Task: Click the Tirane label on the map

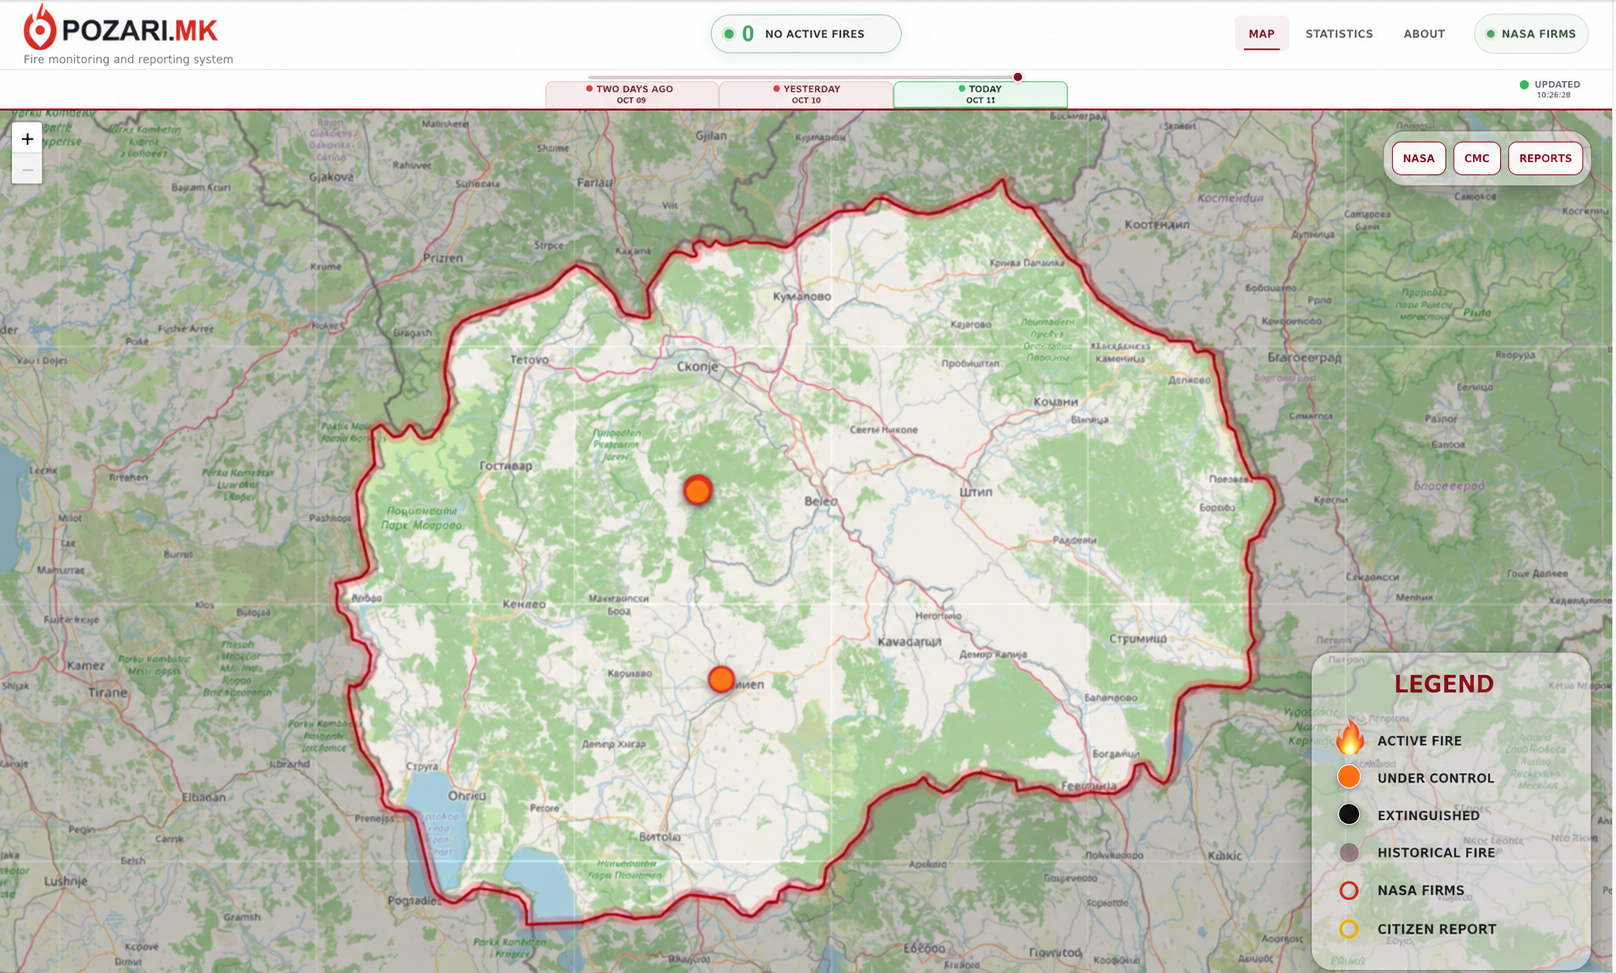Action: coord(107,692)
